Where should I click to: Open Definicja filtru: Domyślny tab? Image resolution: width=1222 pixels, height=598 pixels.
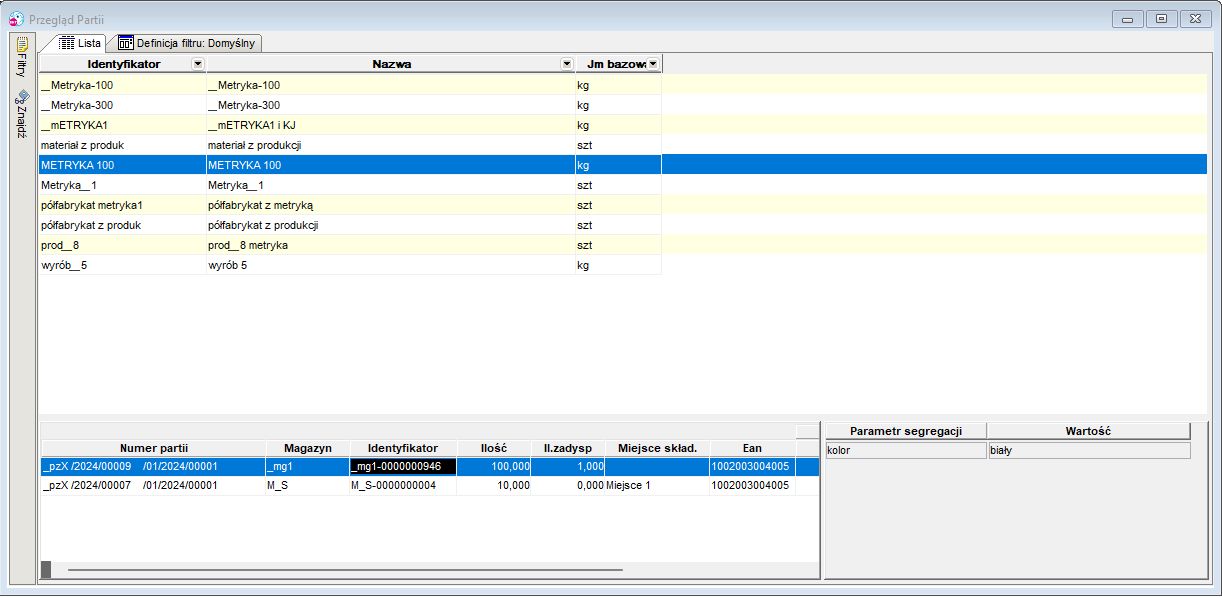pyautogui.click(x=188, y=43)
